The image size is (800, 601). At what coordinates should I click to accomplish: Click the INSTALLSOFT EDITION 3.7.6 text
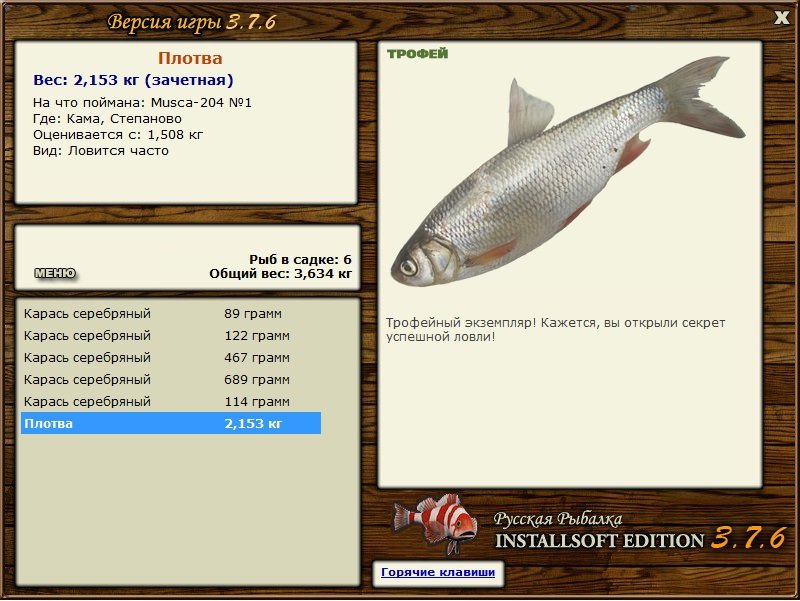pos(640,540)
